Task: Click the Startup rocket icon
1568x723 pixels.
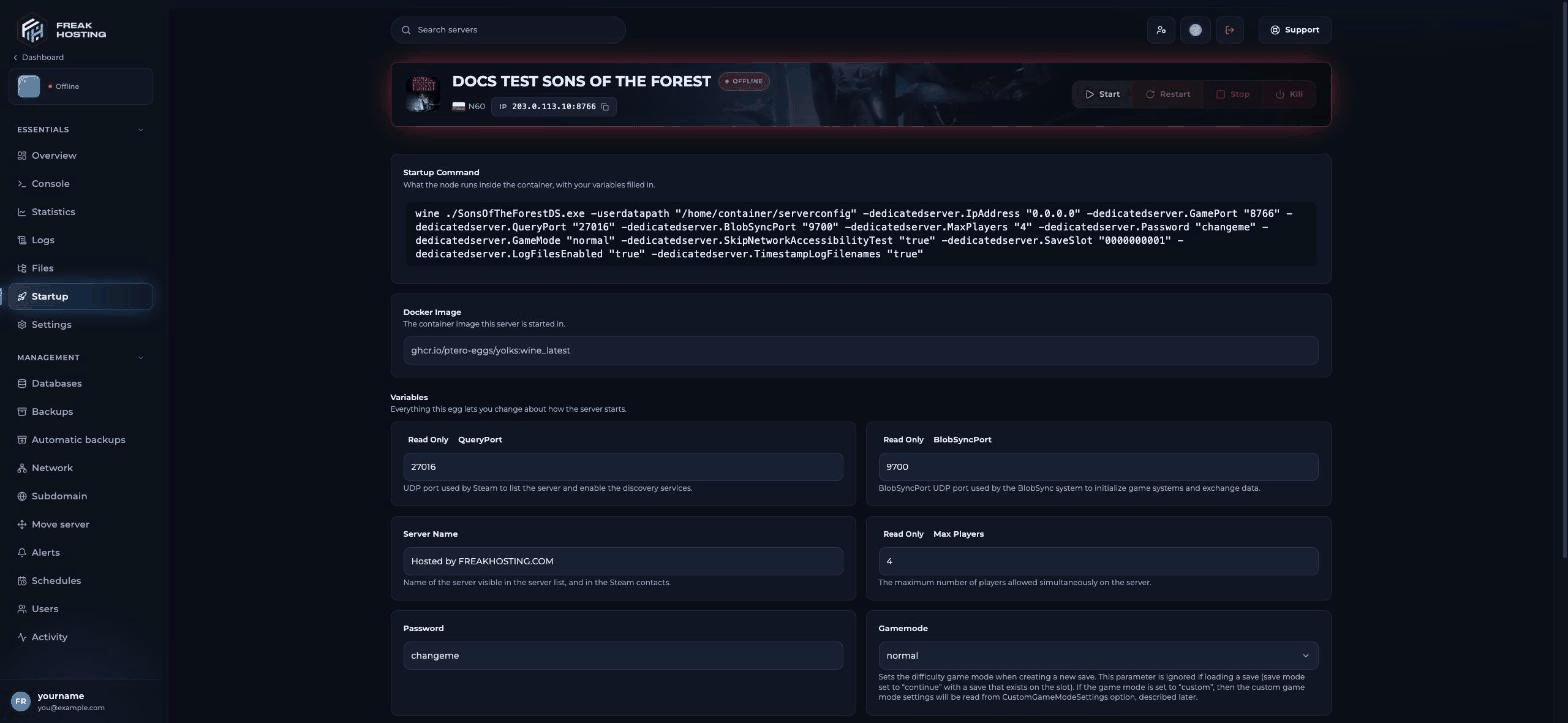Action: pos(22,297)
